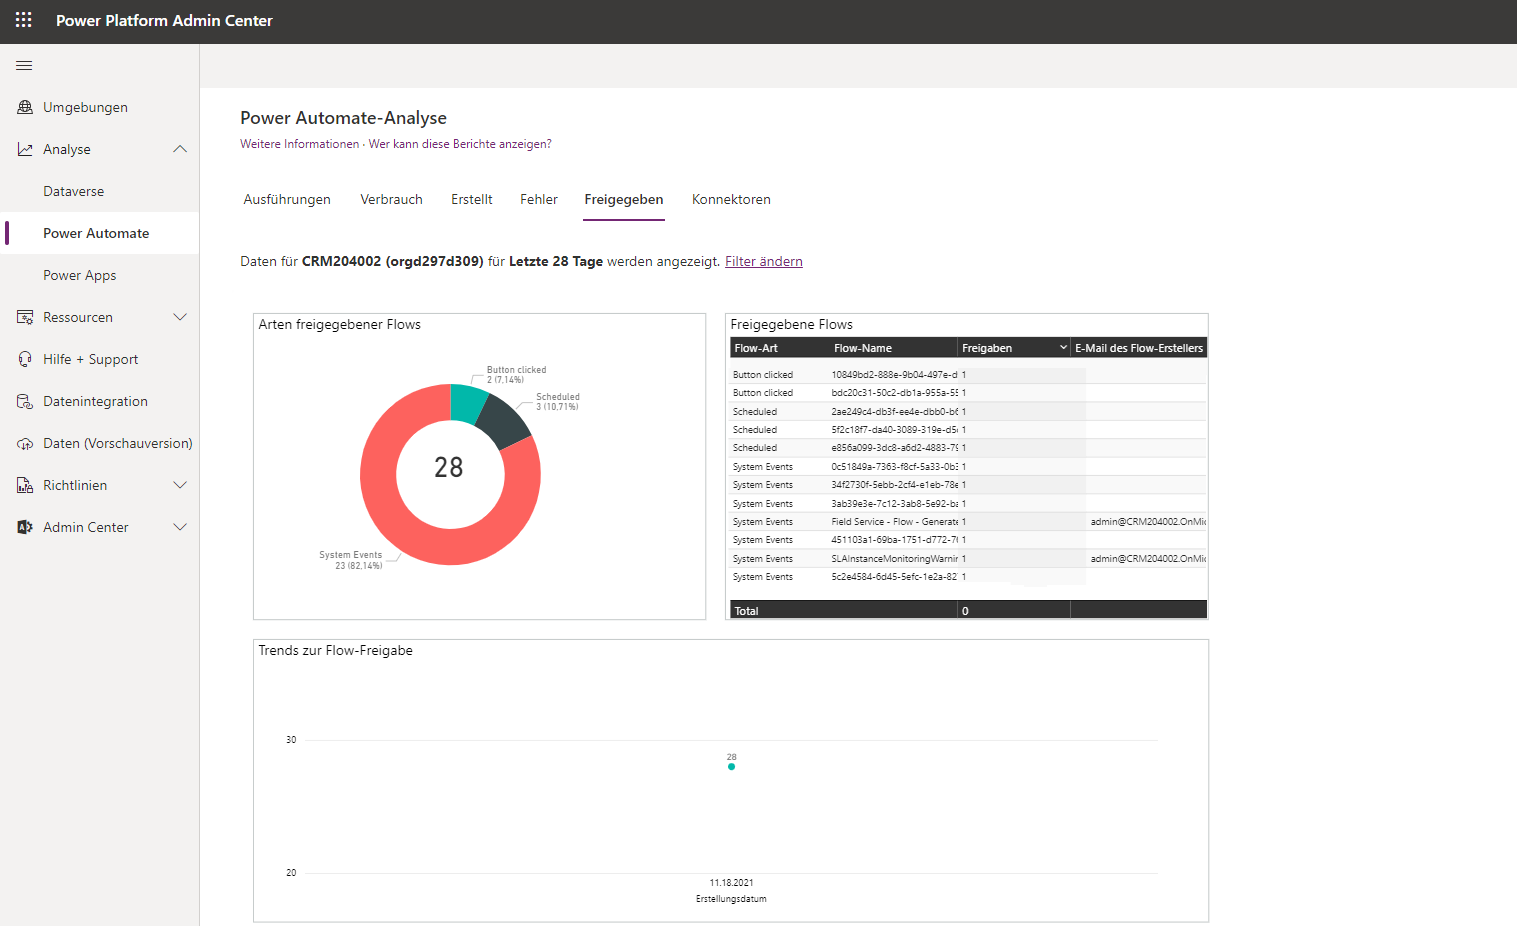This screenshot has width=1517, height=926.
Task: Expand the Admin Center section chevron
Action: click(180, 527)
